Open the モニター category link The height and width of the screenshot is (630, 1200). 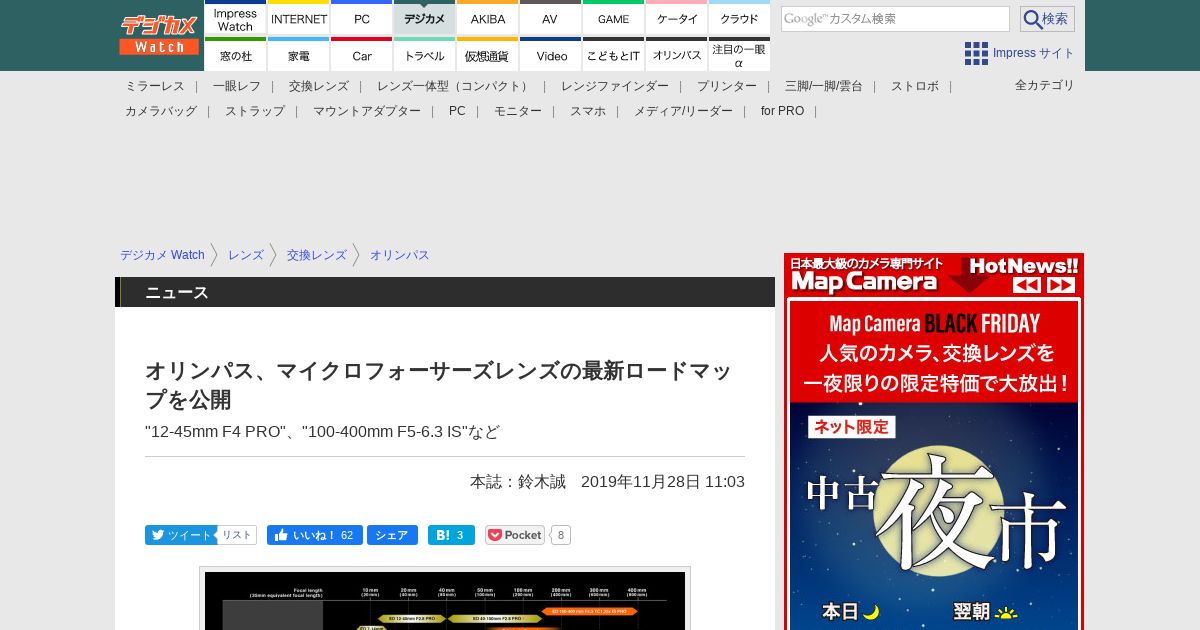coord(518,111)
